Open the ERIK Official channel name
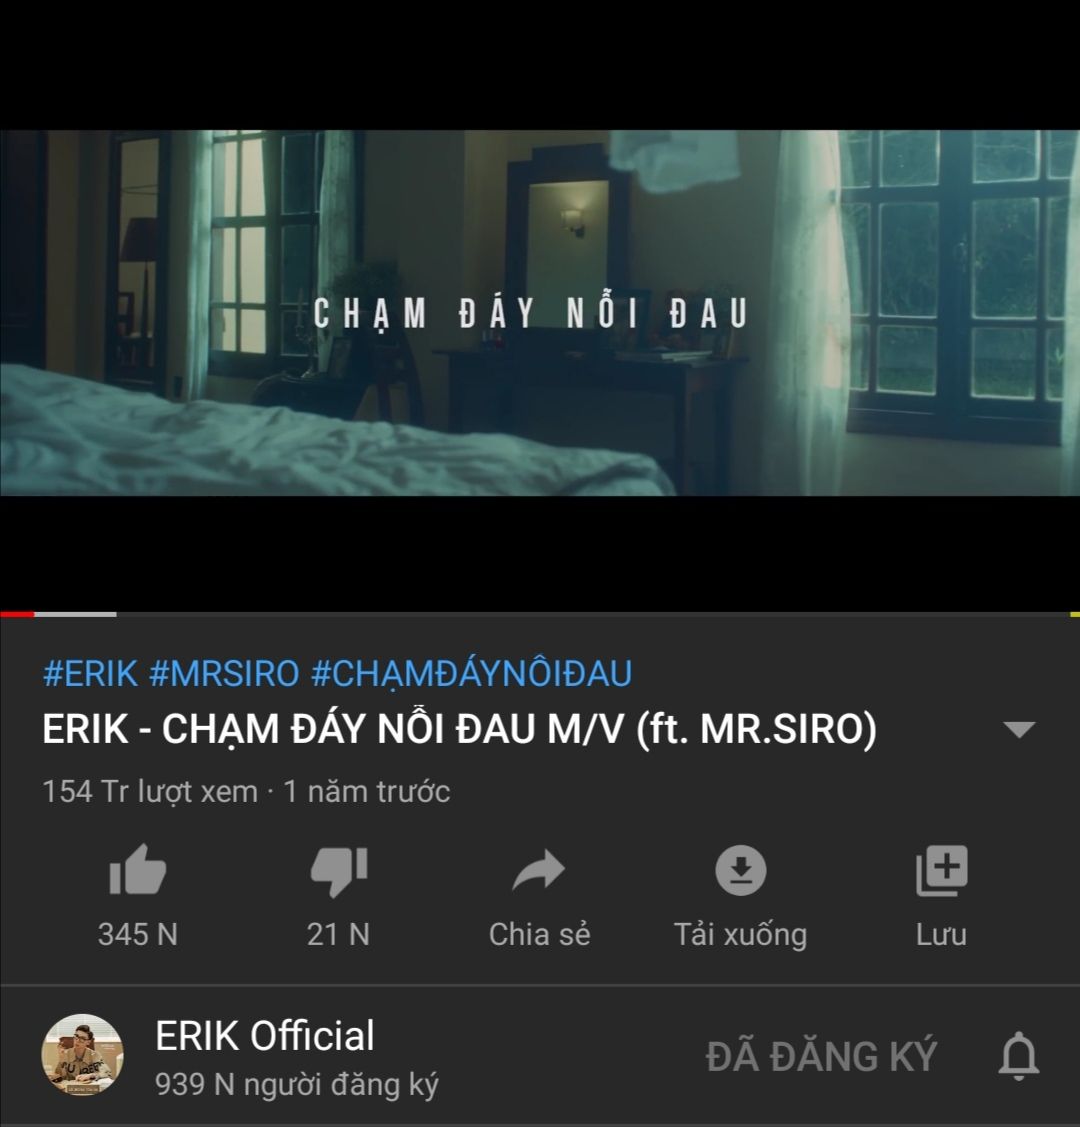The image size is (1080, 1127). click(x=264, y=1036)
